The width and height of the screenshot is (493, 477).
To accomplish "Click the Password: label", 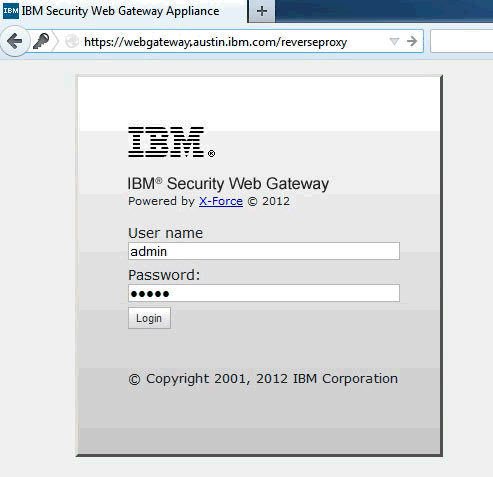I will tap(164, 275).
